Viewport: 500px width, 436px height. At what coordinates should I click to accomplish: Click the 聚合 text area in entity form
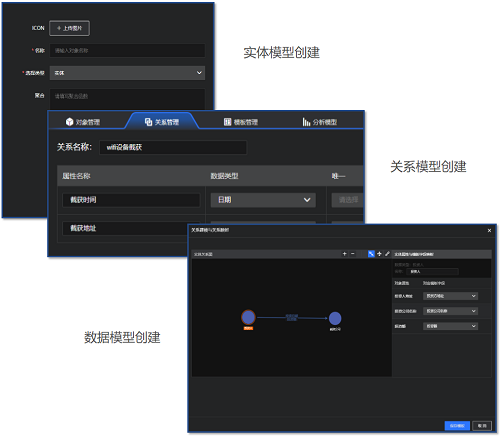click(x=127, y=99)
